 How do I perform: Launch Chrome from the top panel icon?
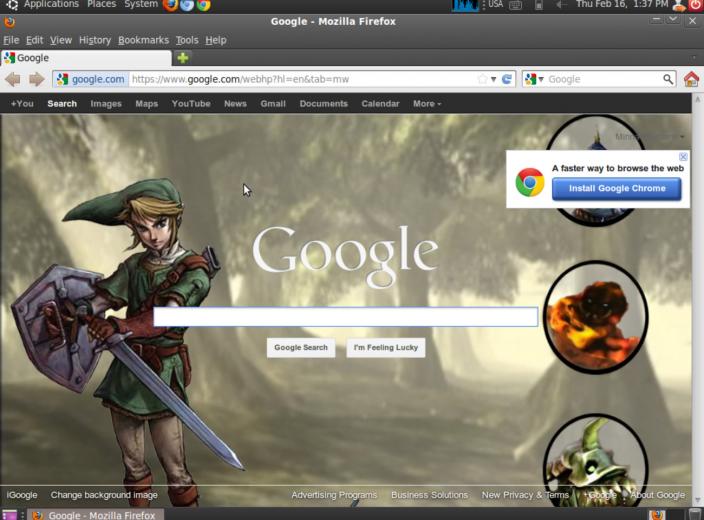tap(204, 5)
